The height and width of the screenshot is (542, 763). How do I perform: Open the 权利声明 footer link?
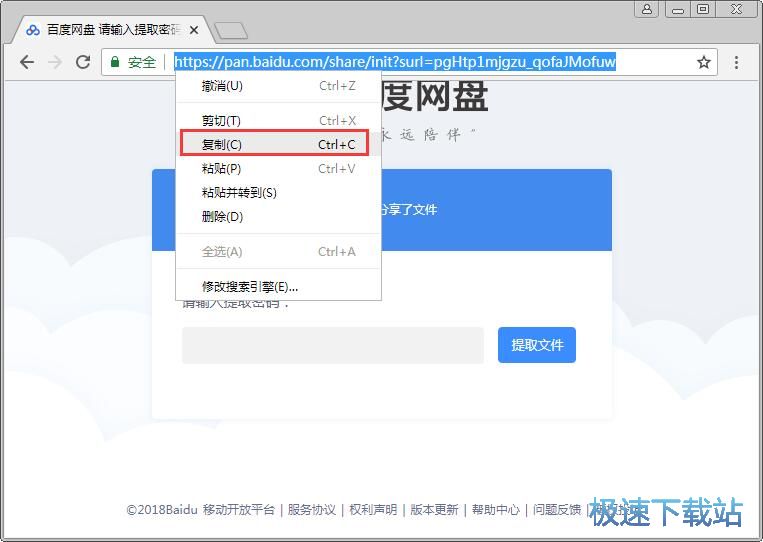coord(373,509)
